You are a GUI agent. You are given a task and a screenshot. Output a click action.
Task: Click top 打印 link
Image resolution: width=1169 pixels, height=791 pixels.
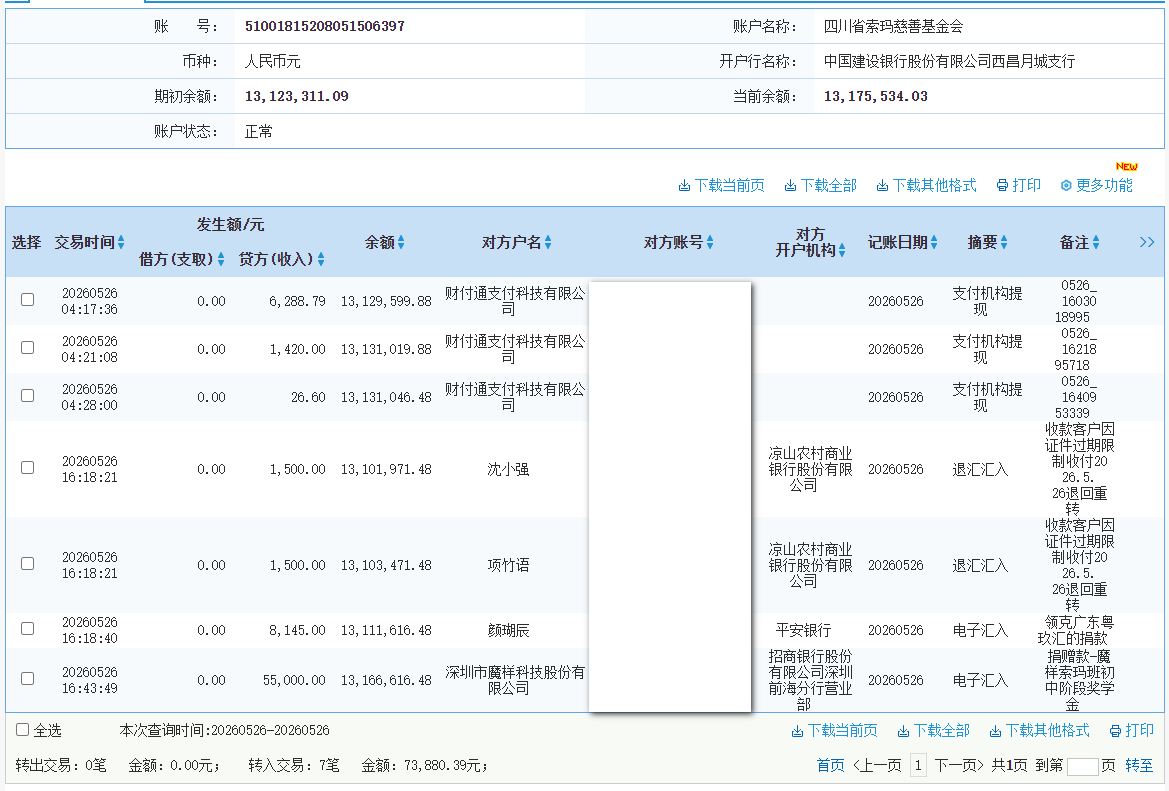click(x=1027, y=186)
